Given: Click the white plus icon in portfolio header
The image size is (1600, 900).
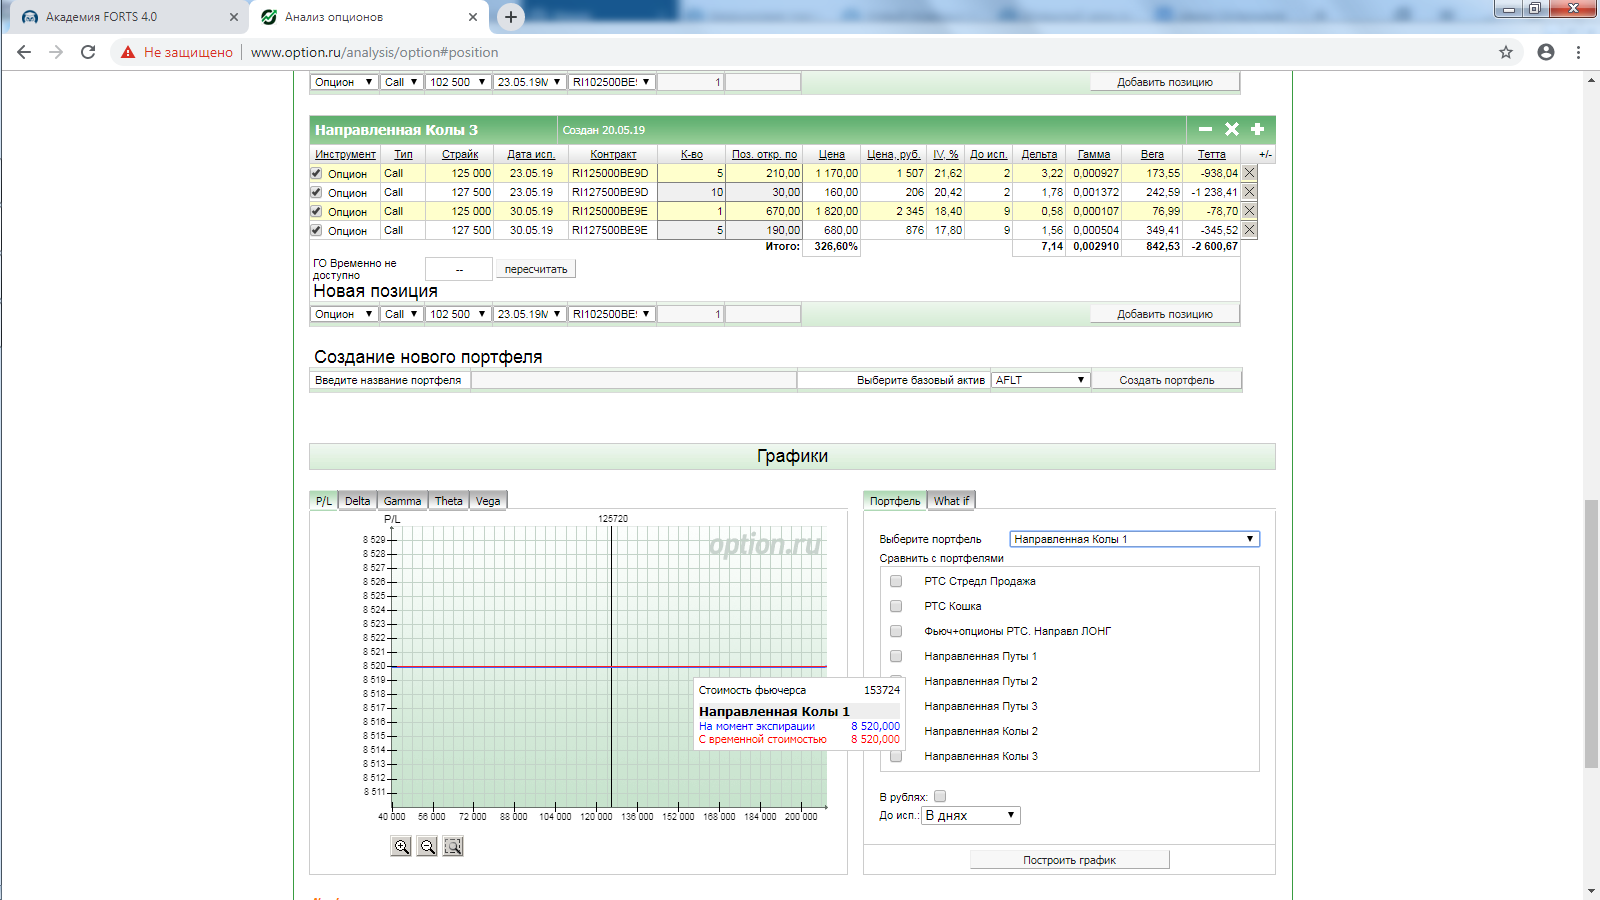Looking at the screenshot, I should (1258, 129).
